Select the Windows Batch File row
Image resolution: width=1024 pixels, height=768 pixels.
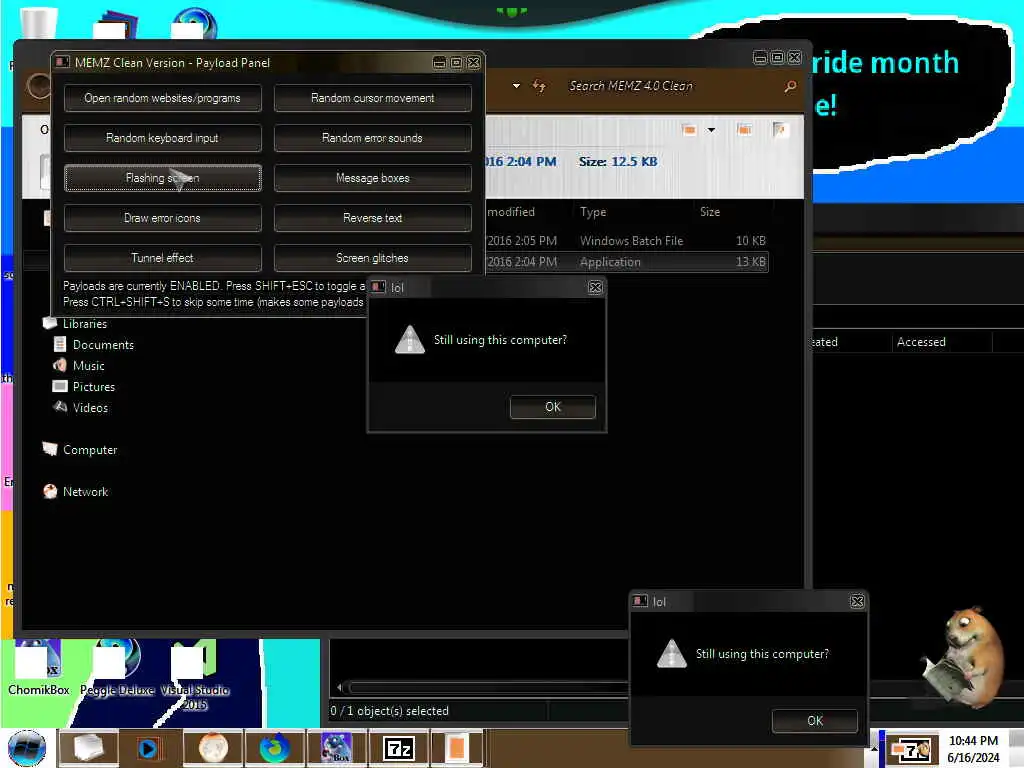coord(627,240)
